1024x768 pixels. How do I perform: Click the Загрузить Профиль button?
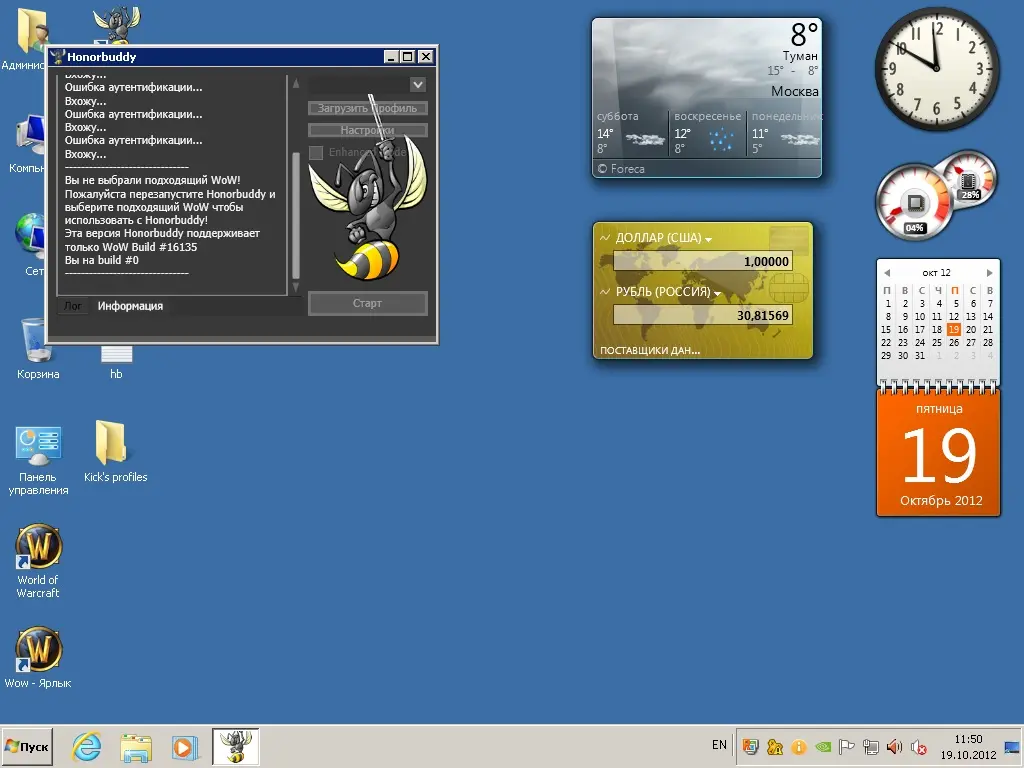(x=368, y=108)
